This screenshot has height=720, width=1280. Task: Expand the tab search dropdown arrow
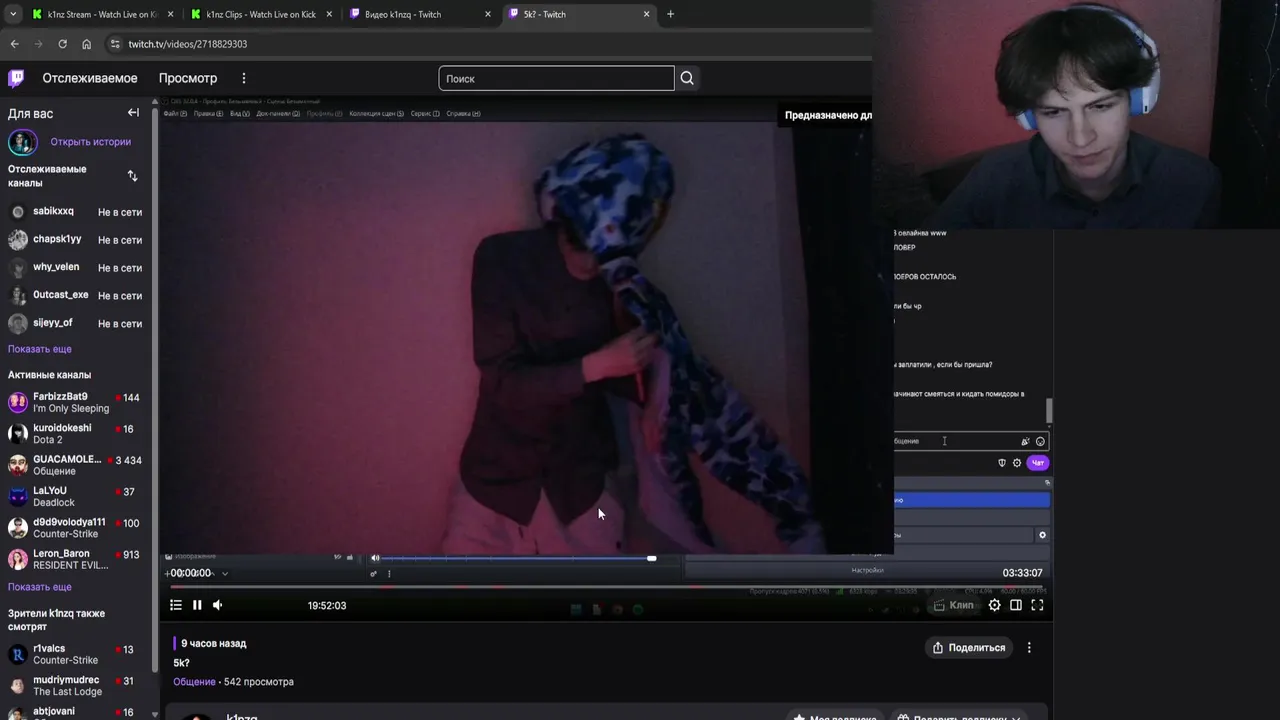[x=13, y=14]
